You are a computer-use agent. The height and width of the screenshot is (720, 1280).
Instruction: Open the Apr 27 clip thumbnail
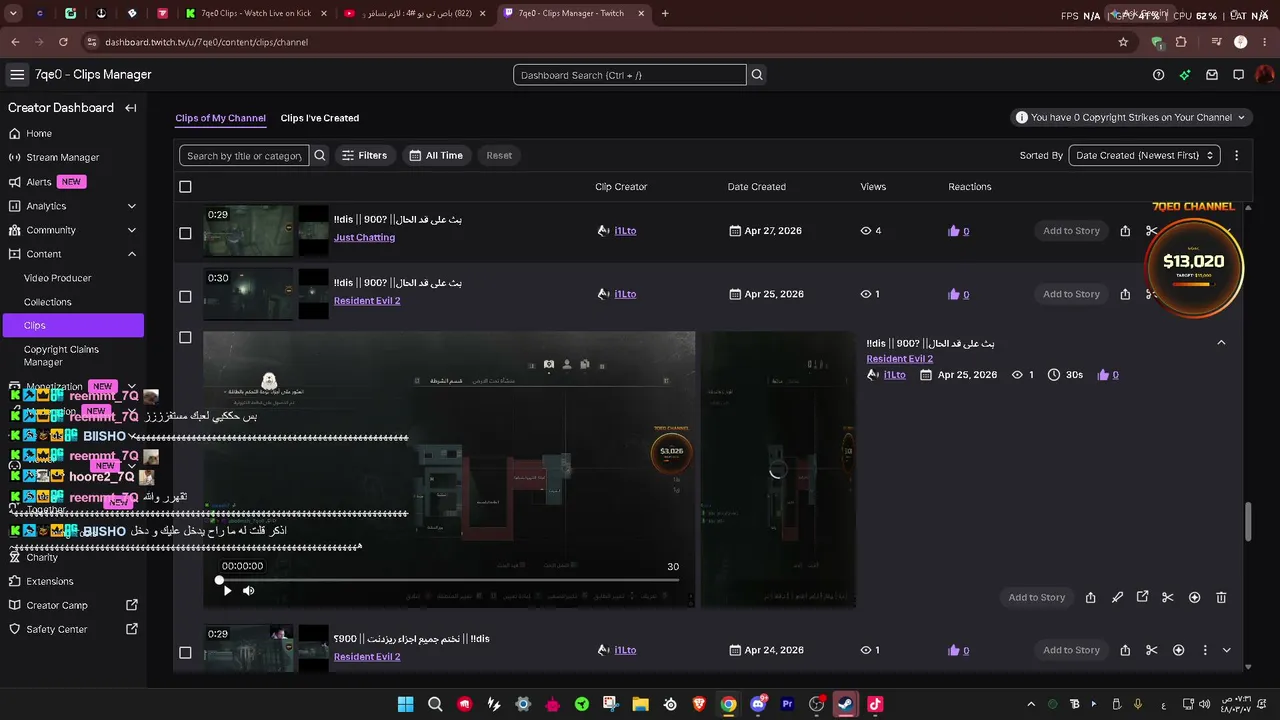250,231
